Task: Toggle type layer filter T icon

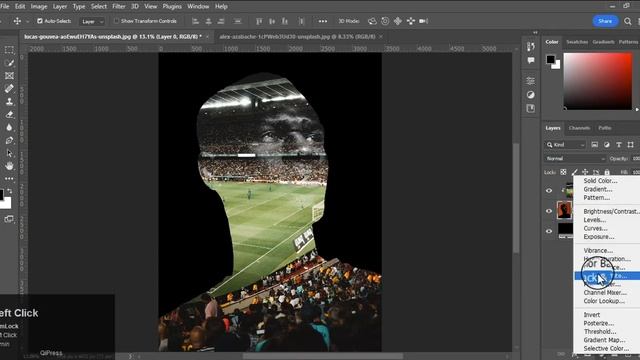Action: [619, 145]
